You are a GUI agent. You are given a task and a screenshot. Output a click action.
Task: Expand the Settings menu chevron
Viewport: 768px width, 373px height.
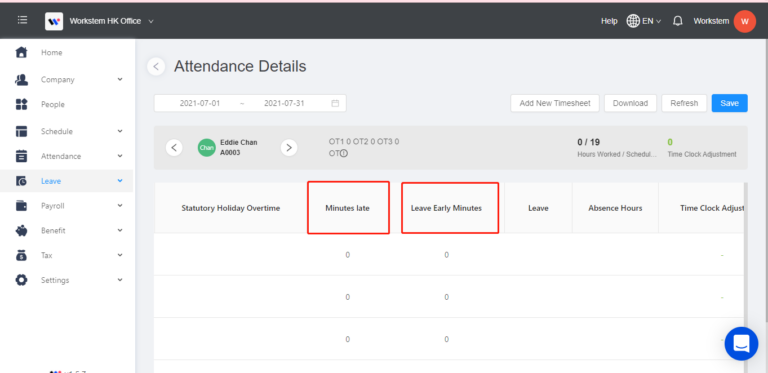[120, 280]
